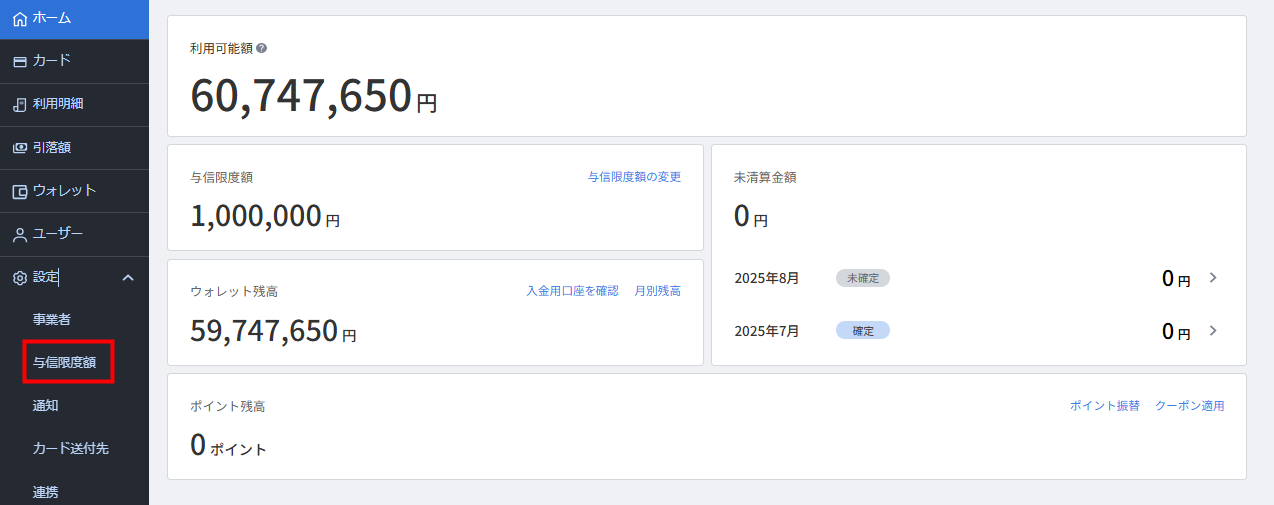The image size is (1274, 505).
Task: Expand the 2025年7月 confirmed row arrow
Action: click(1213, 330)
